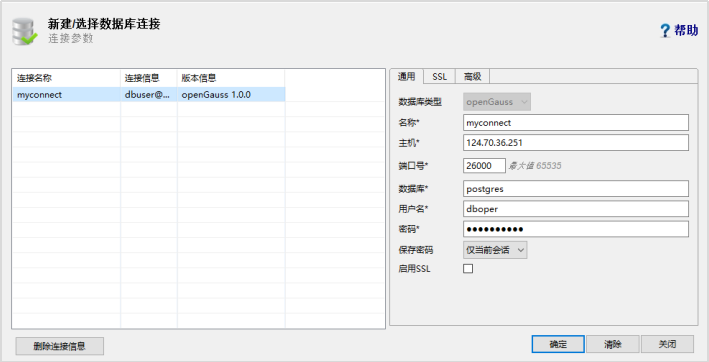Click the dbuser@... connection info cell
The width and height of the screenshot is (709, 362).
click(149, 94)
